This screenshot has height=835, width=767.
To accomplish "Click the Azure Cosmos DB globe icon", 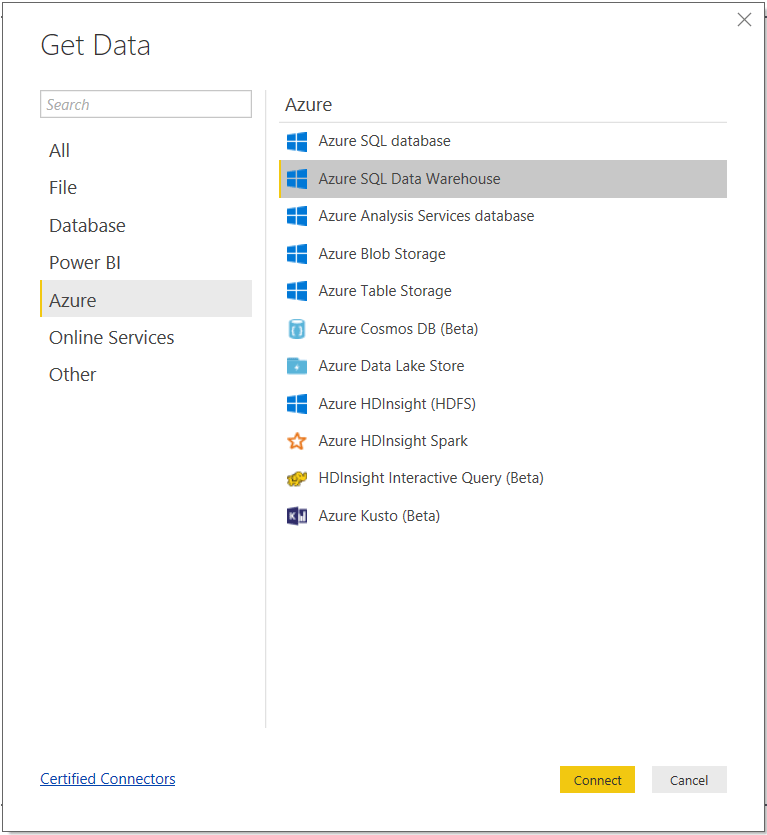I will [x=296, y=328].
